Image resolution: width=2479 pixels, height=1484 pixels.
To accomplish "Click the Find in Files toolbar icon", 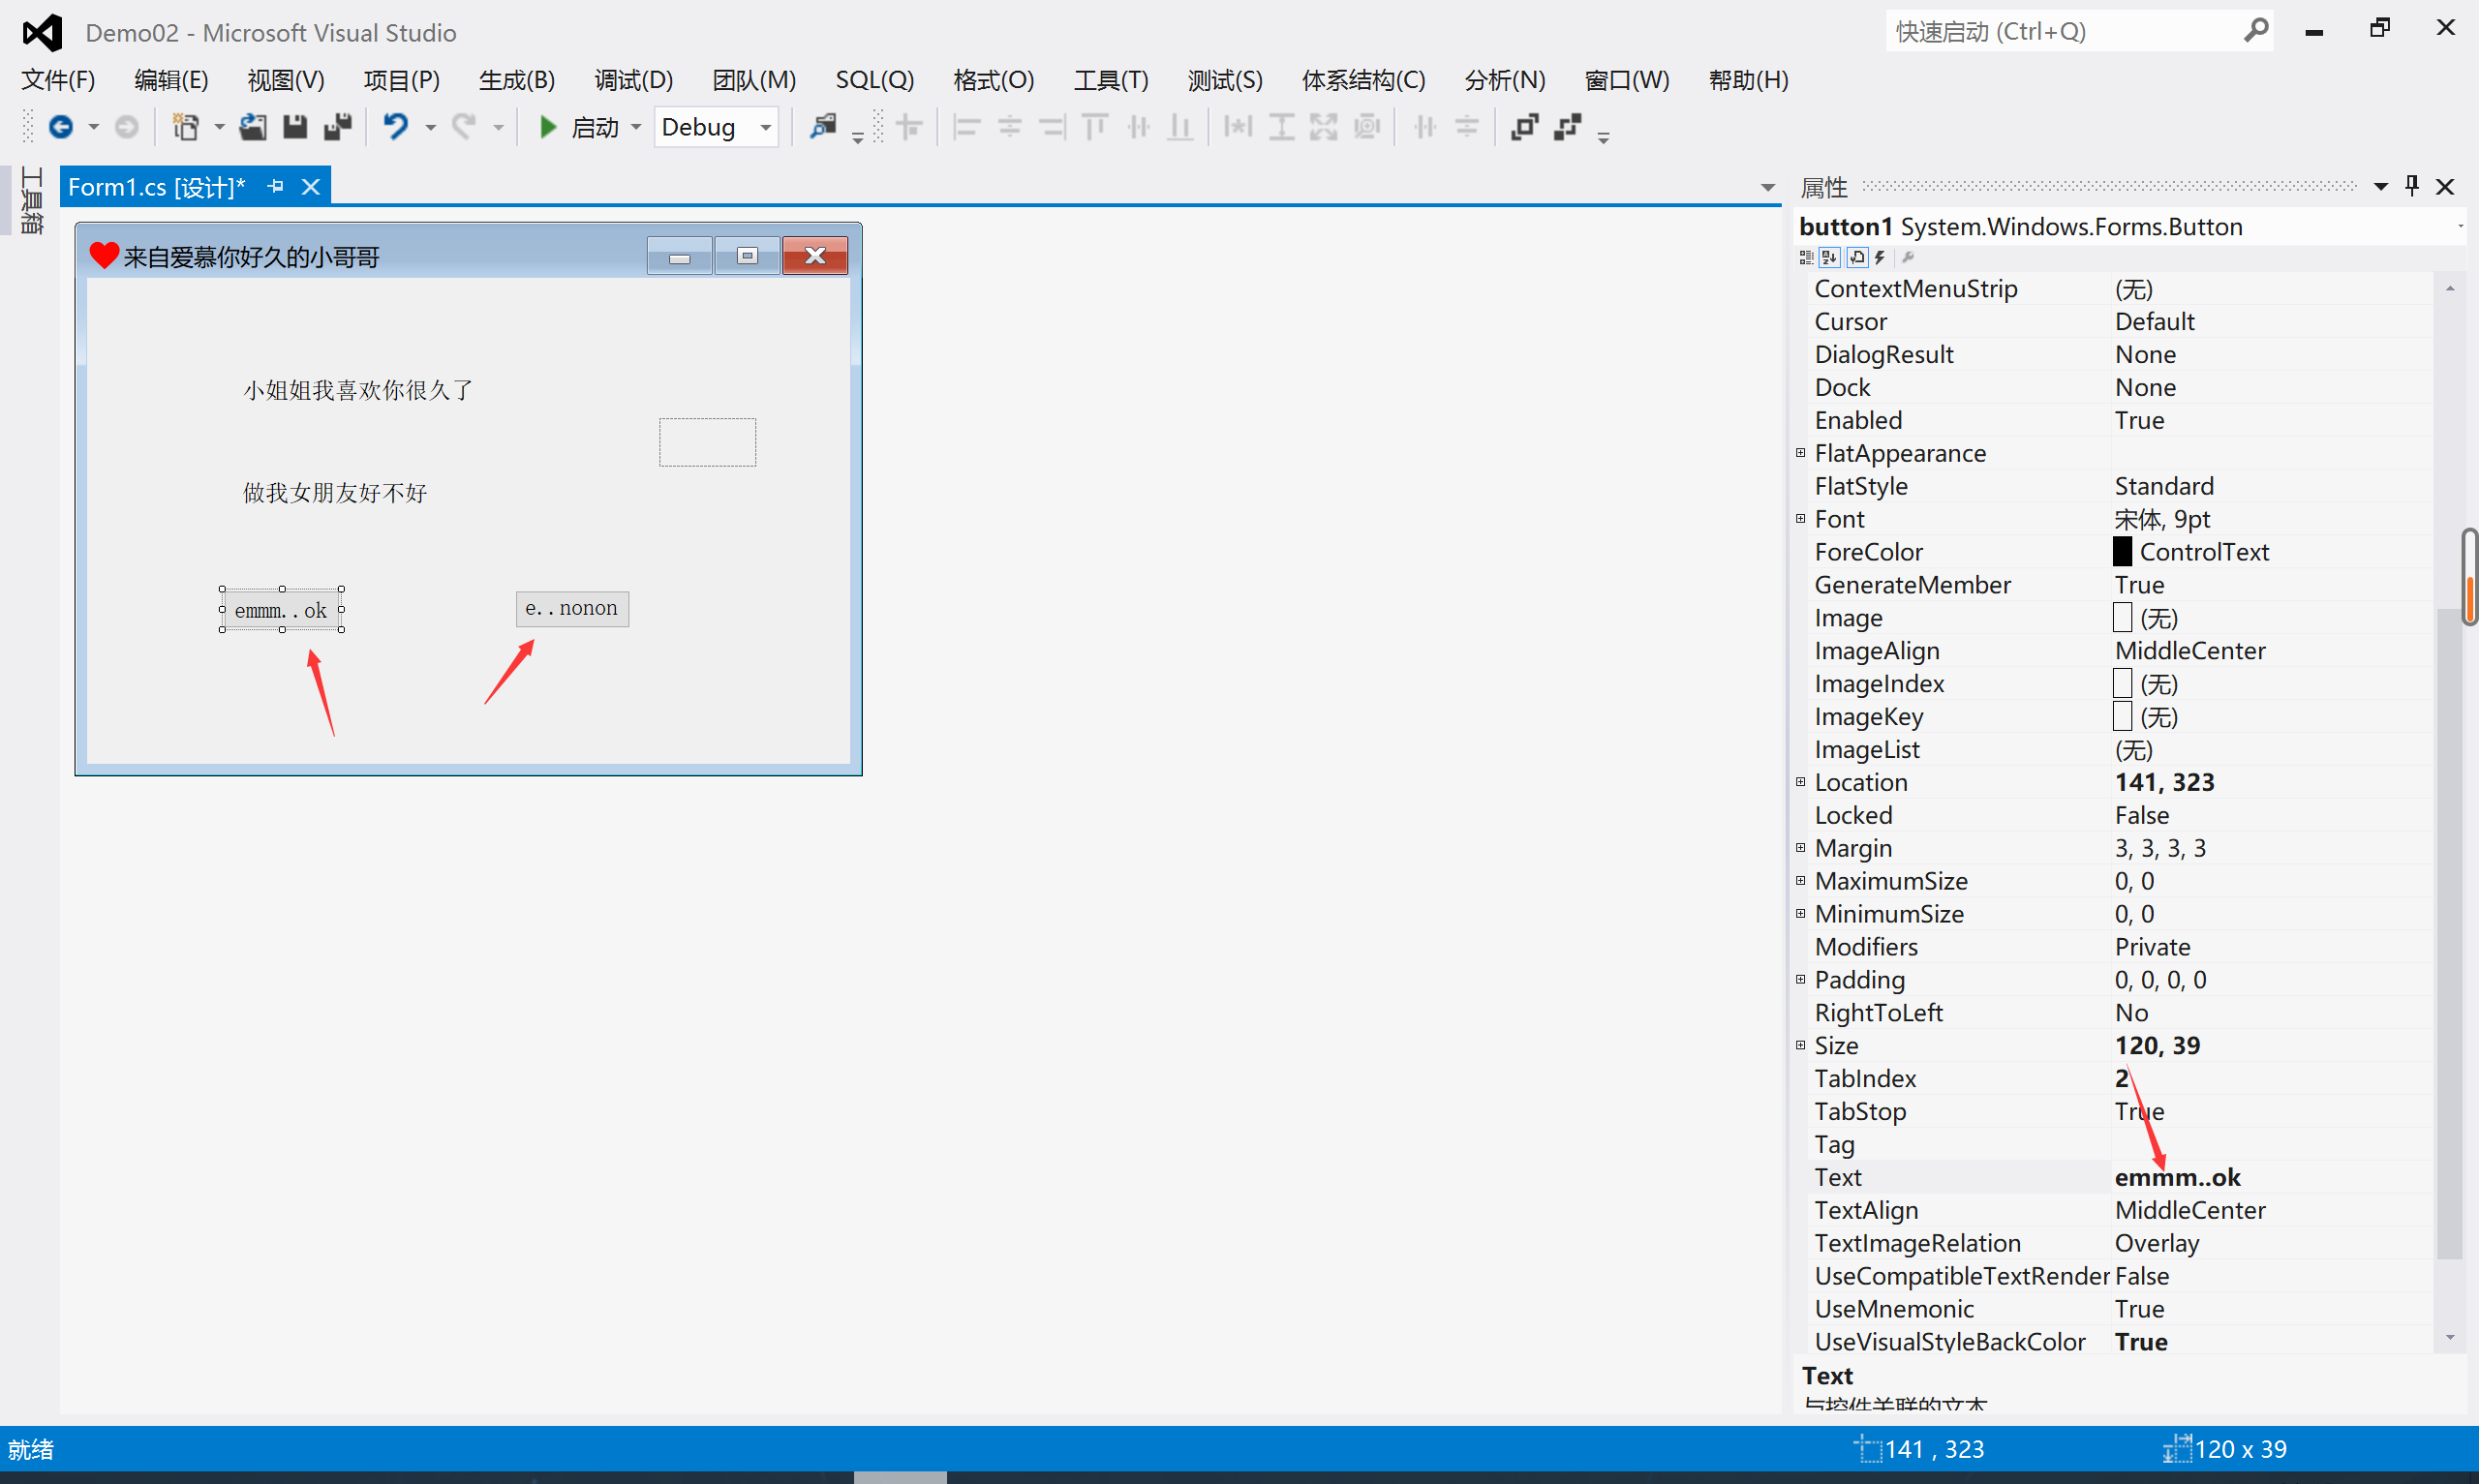I will tap(823, 127).
